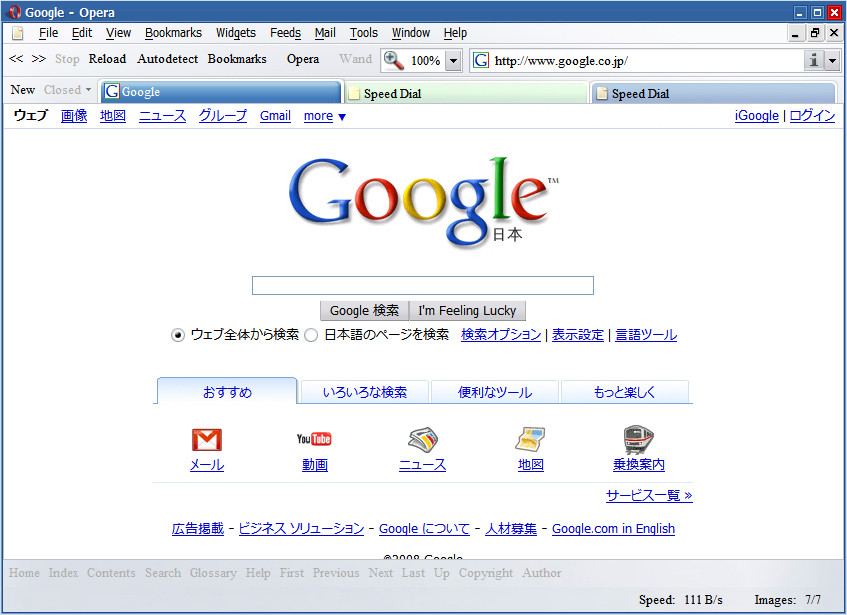Open the ニュース link in top nav

[163, 116]
